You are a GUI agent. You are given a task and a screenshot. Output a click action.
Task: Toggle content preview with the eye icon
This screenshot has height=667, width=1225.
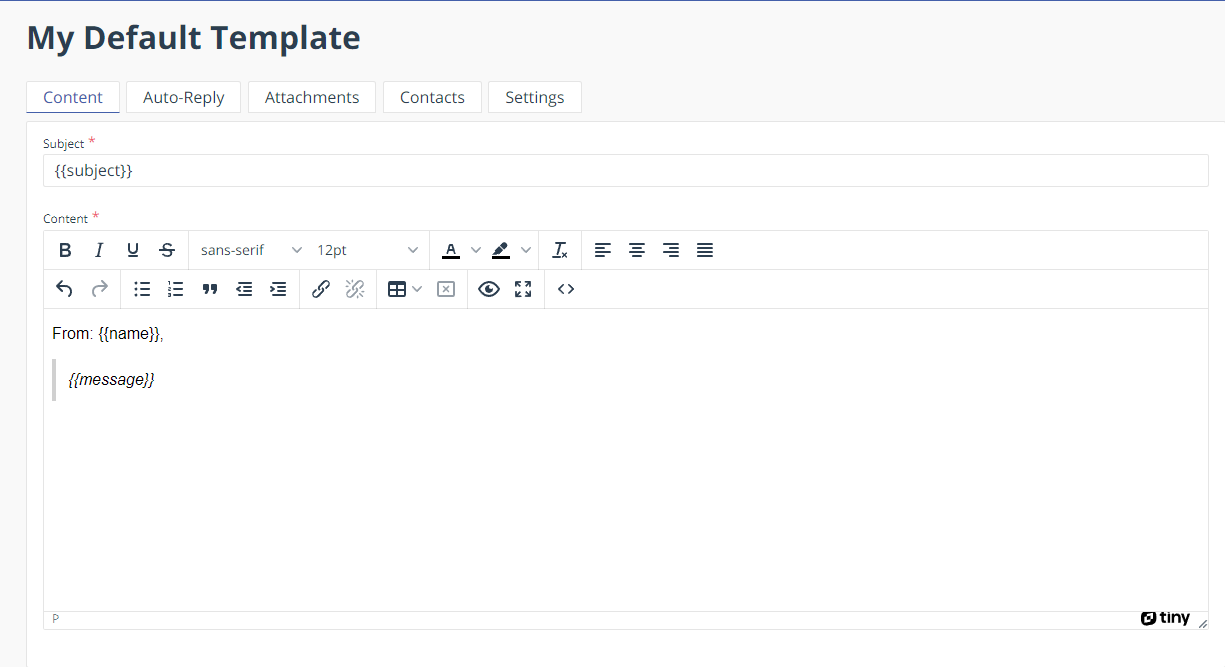pos(489,289)
